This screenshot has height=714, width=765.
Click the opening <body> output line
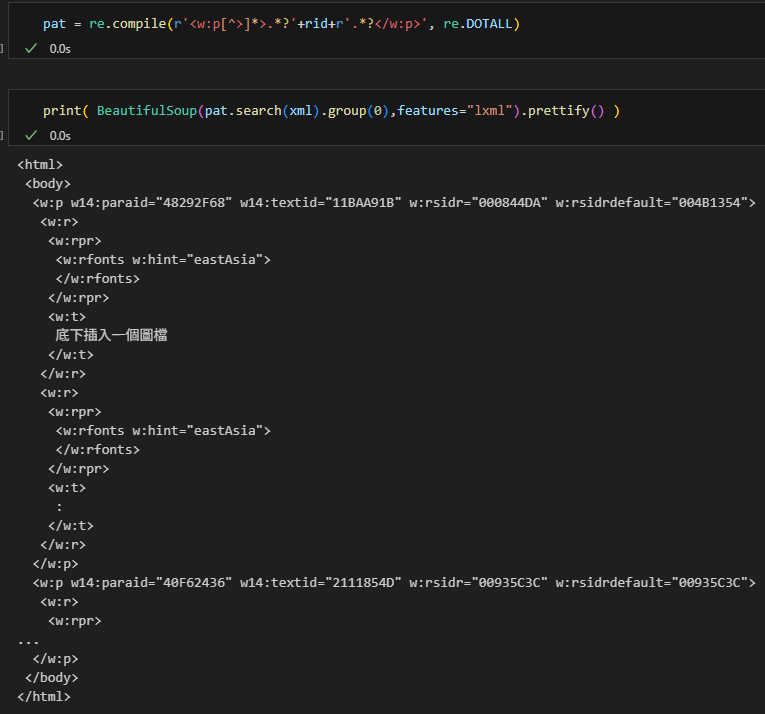[48, 184]
